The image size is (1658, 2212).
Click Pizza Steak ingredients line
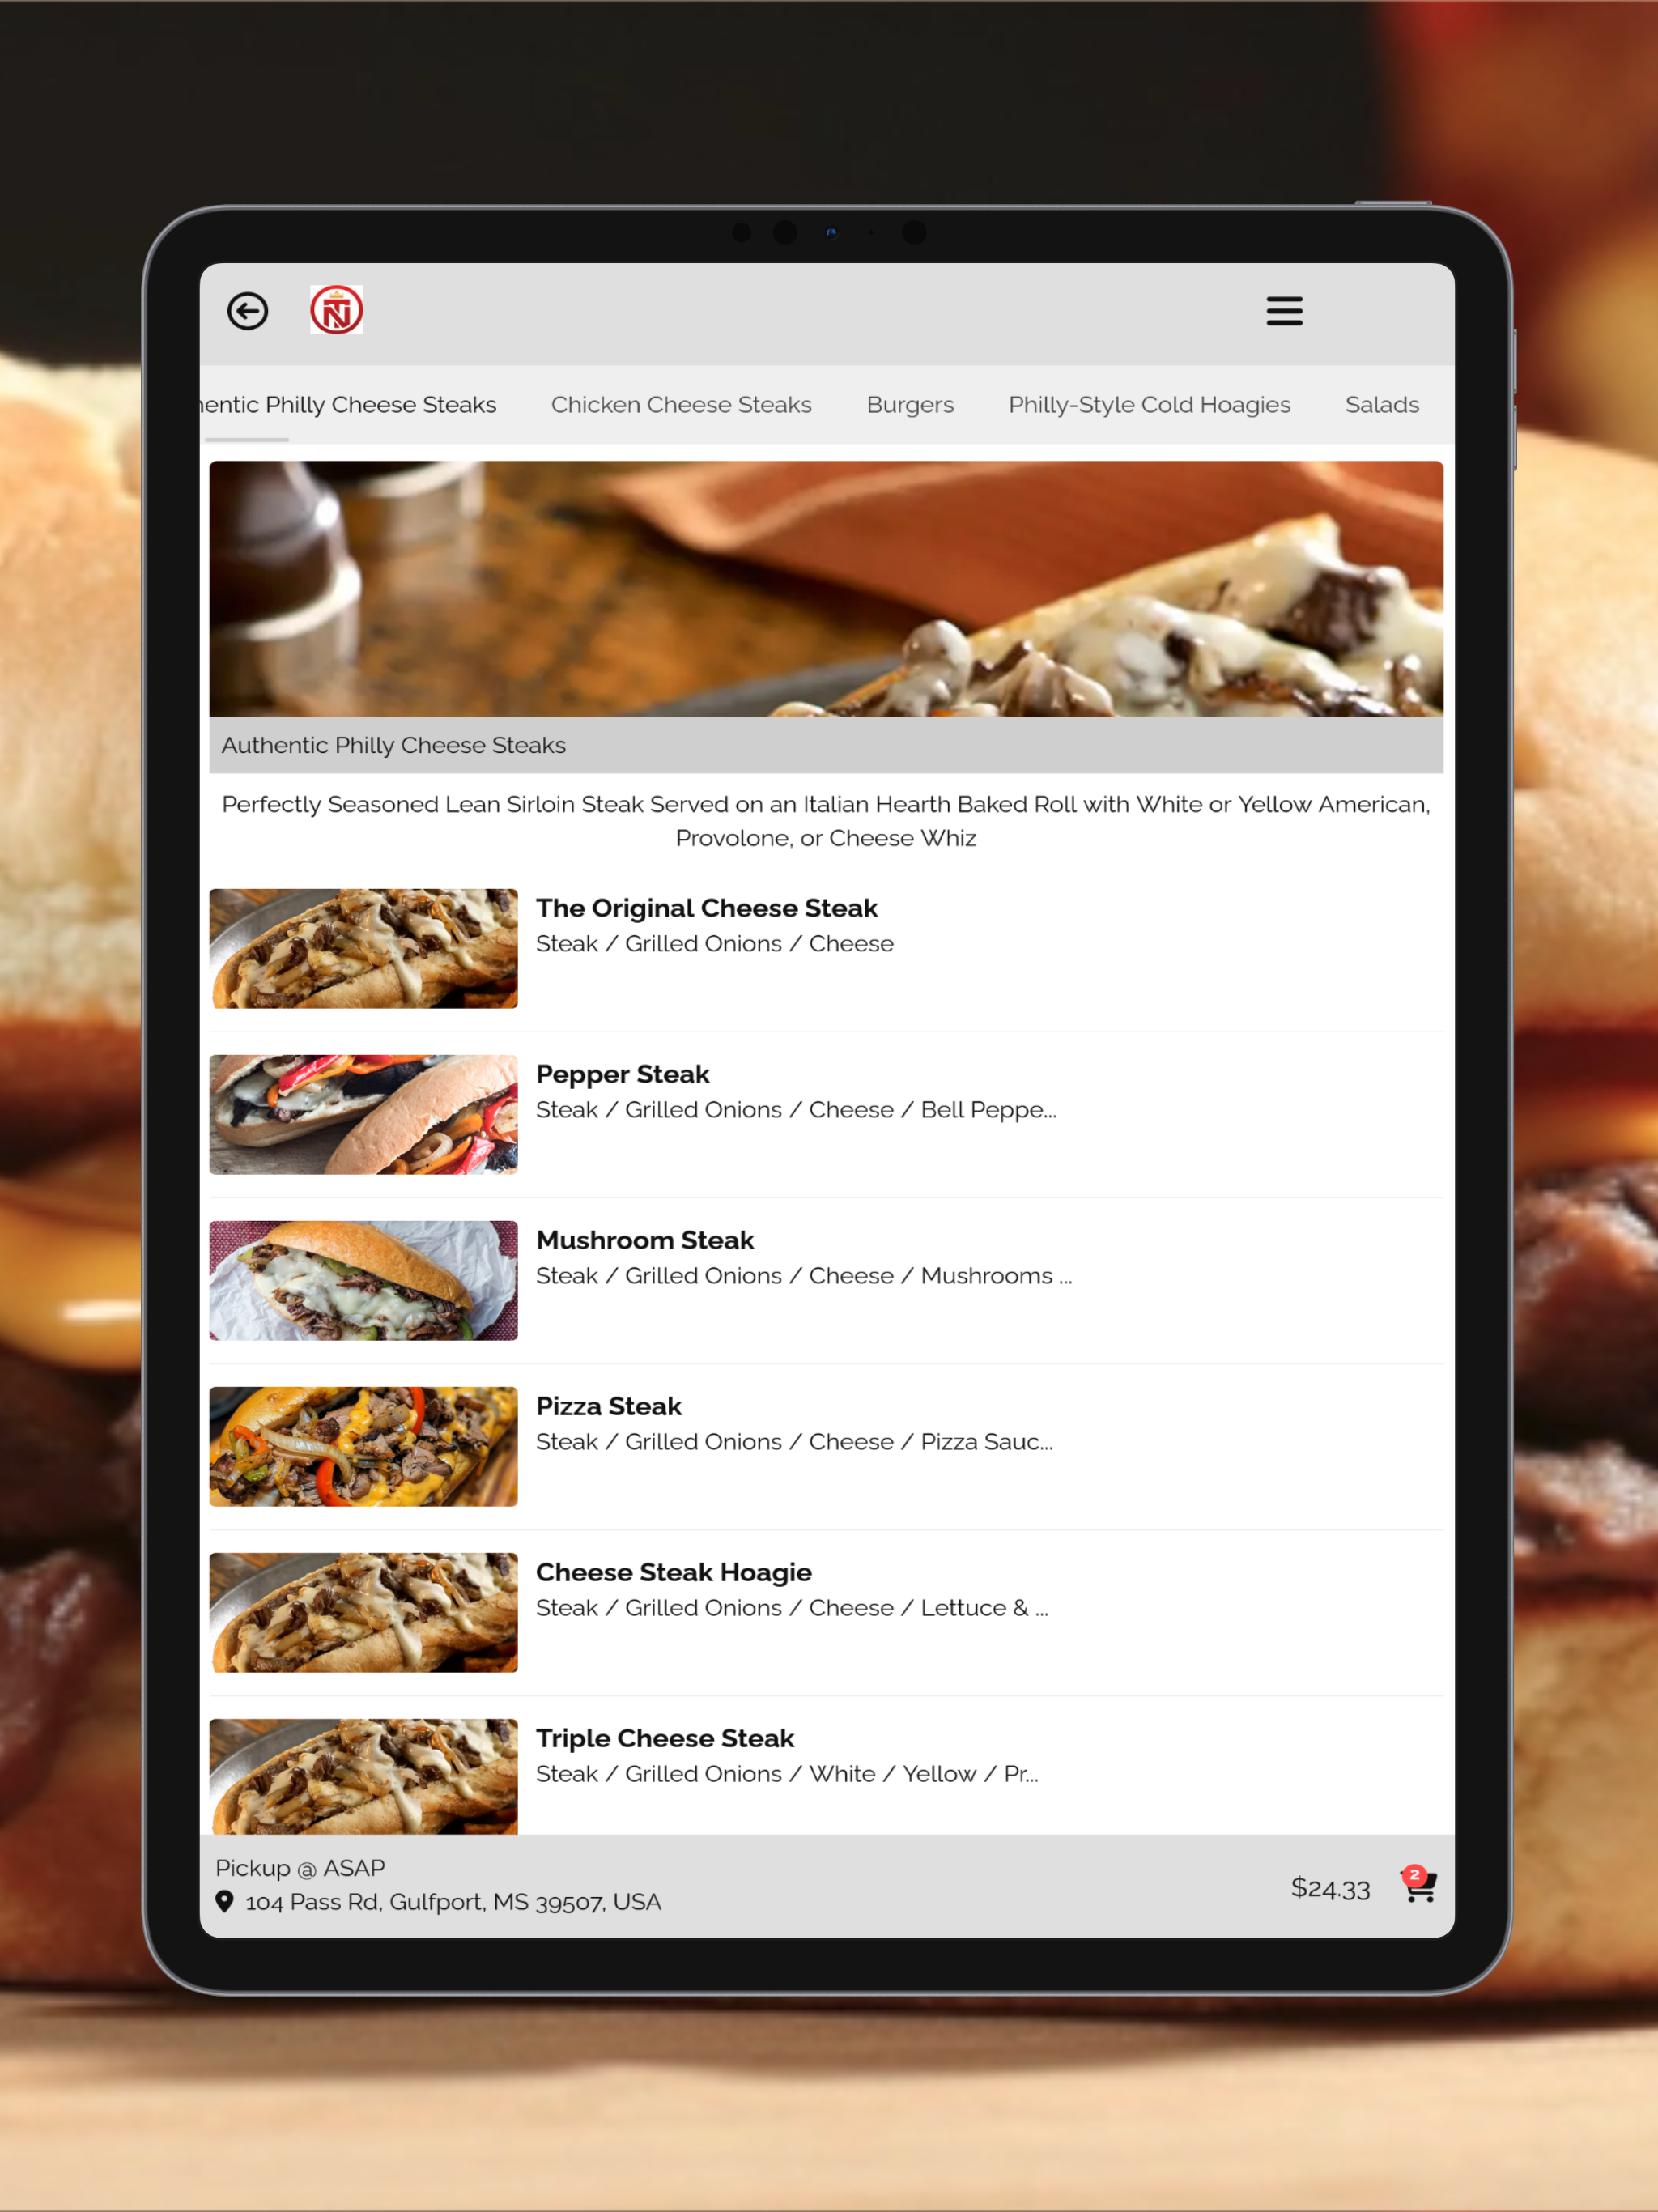(x=795, y=1442)
